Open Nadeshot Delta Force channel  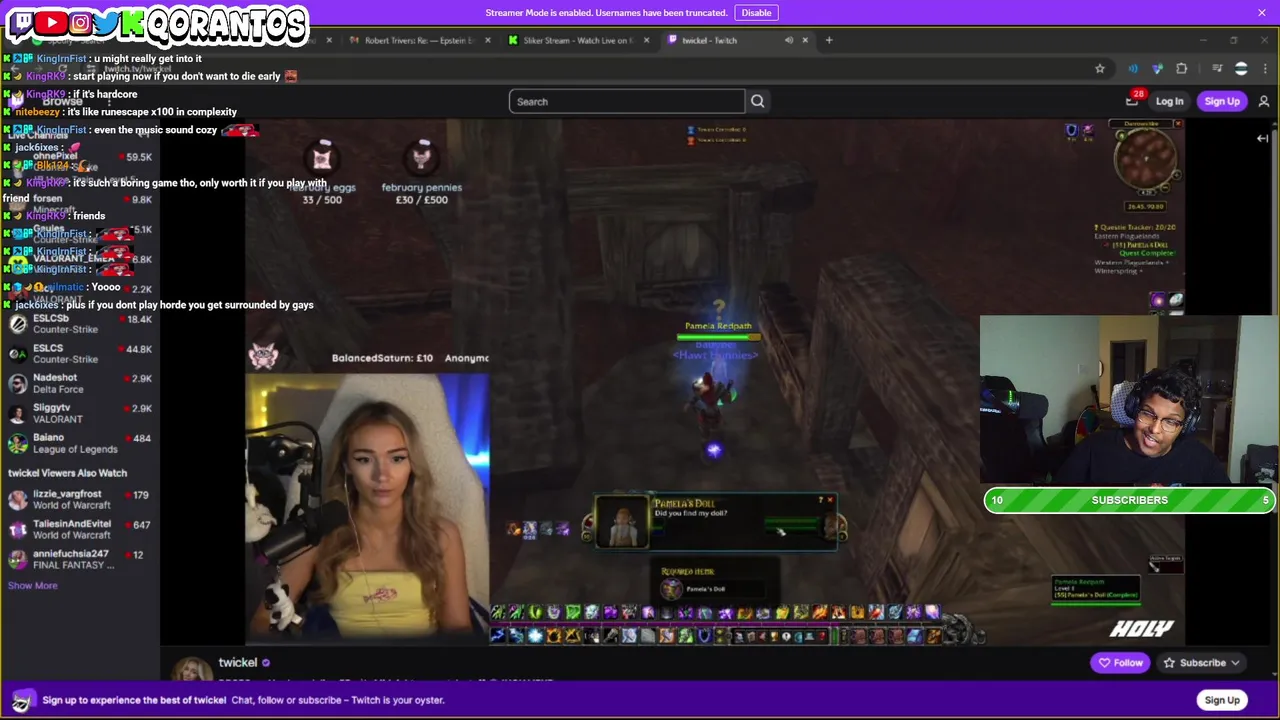[80, 384]
